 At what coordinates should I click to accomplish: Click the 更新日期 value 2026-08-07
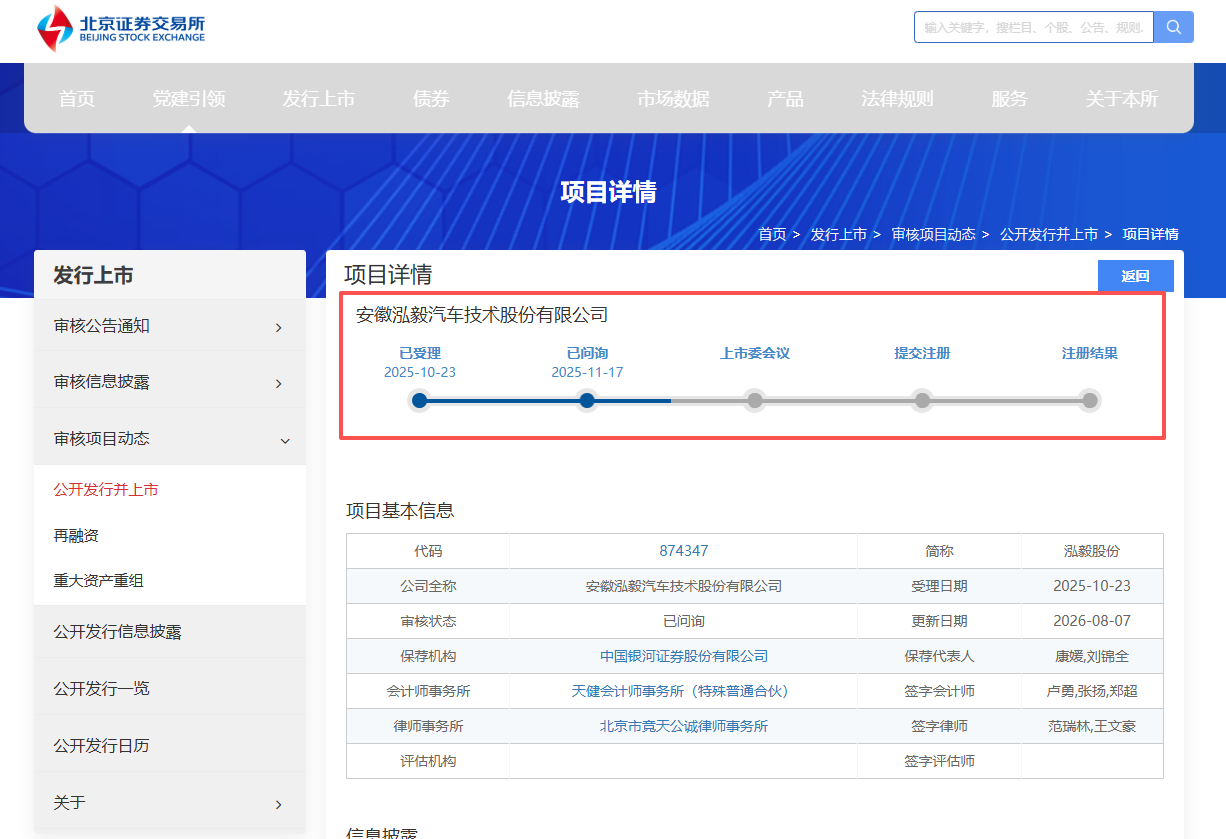(x=1092, y=621)
